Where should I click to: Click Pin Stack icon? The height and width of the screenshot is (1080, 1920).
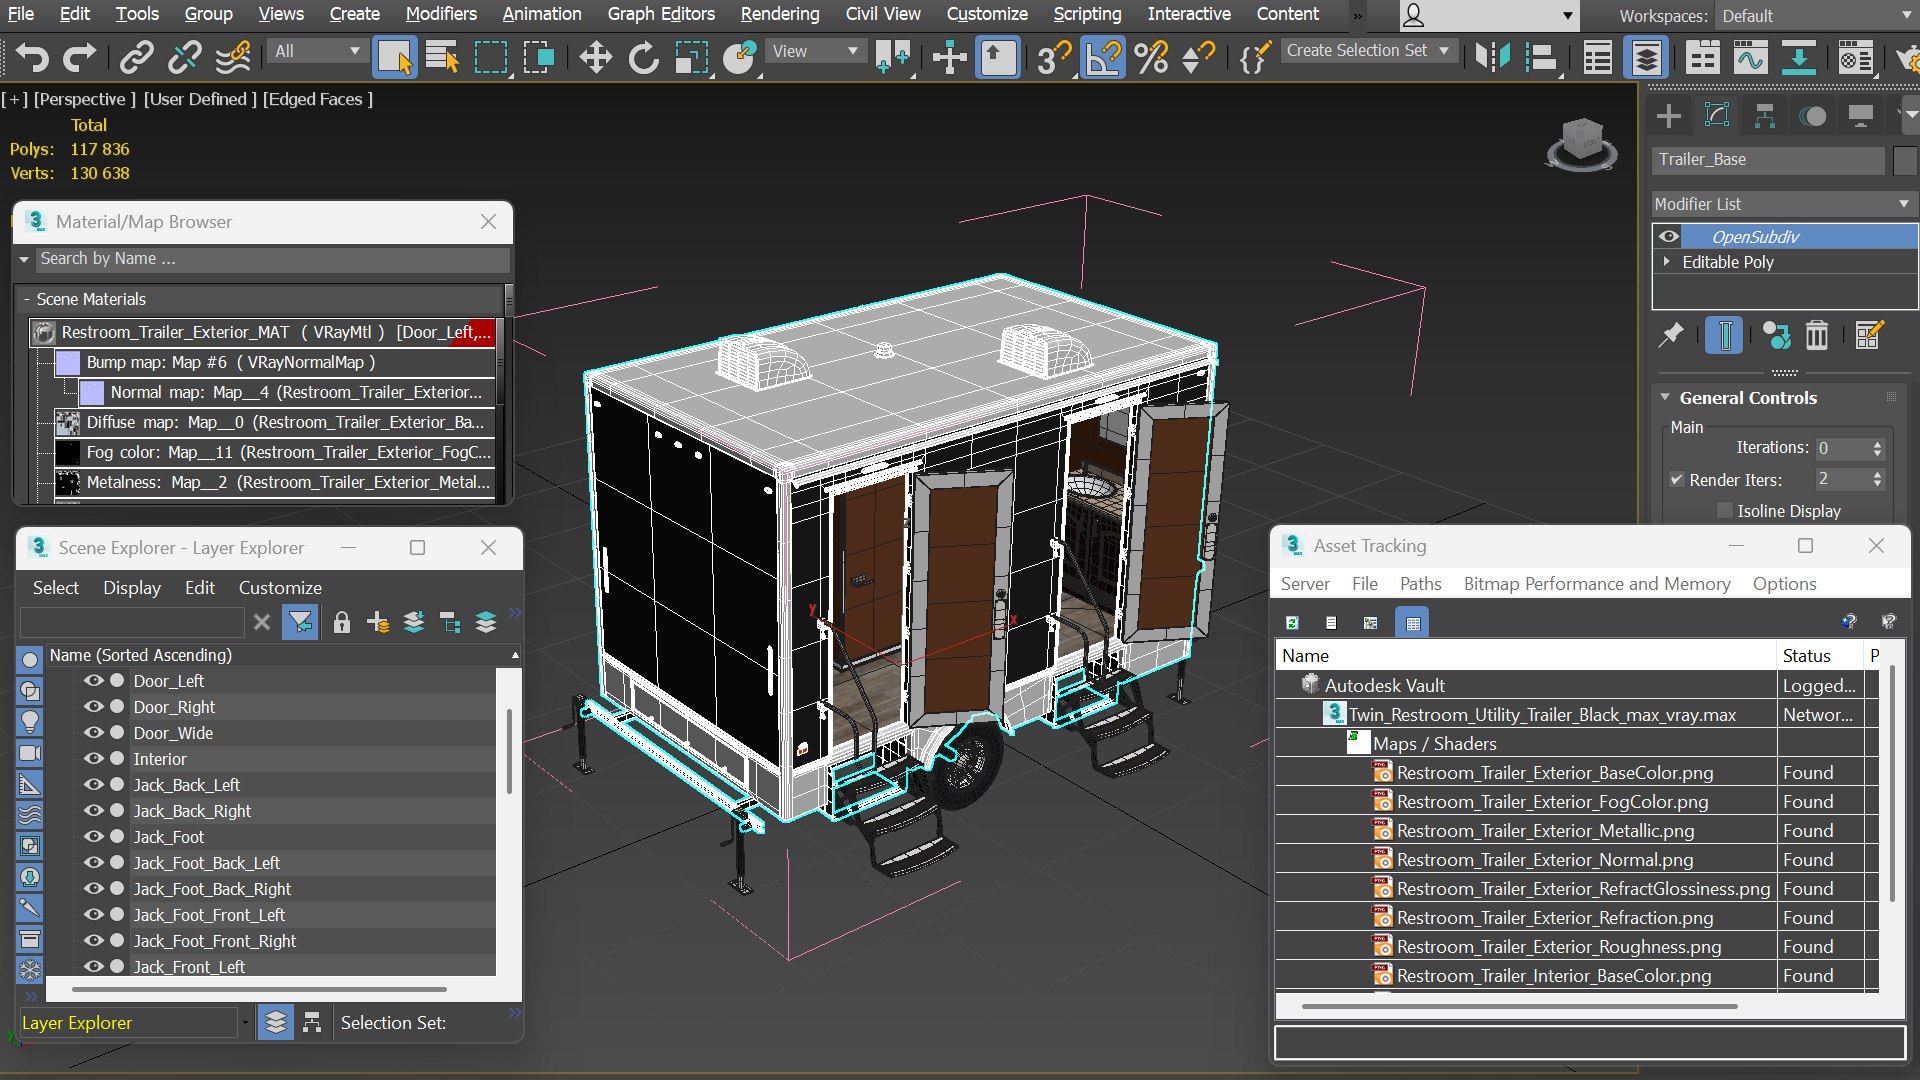click(x=1670, y=335)
